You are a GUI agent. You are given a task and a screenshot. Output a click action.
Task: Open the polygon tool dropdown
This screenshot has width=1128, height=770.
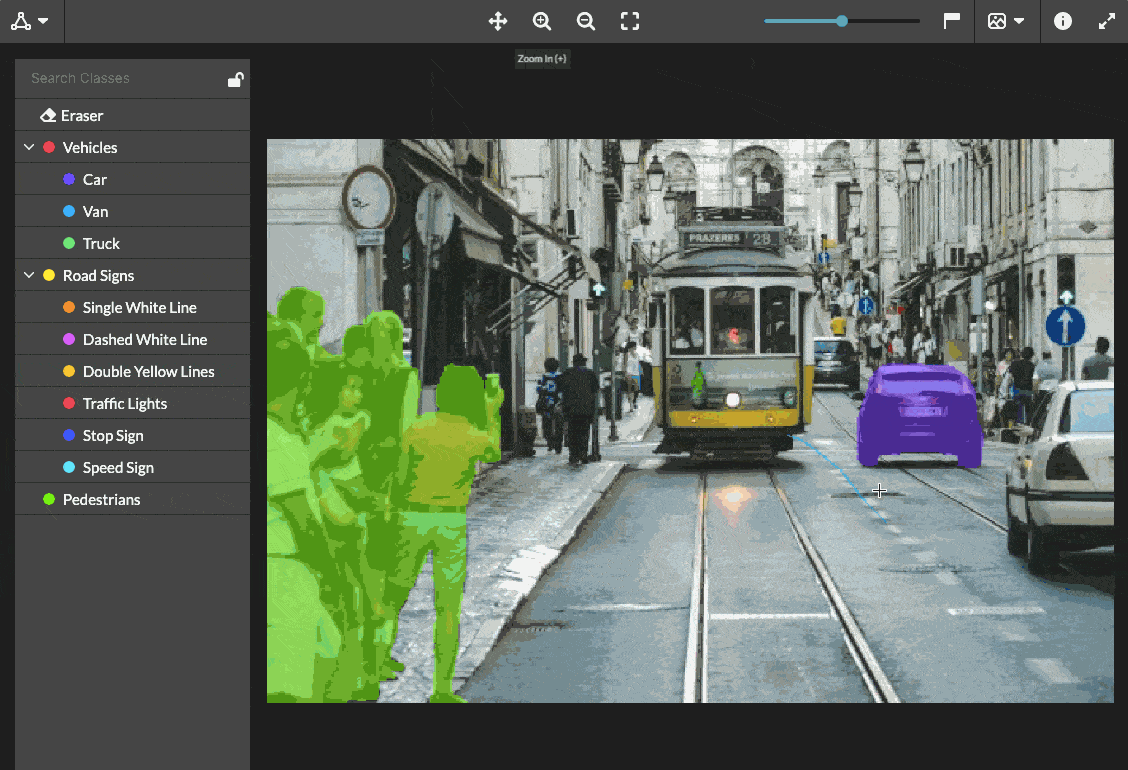click(30, 21)
